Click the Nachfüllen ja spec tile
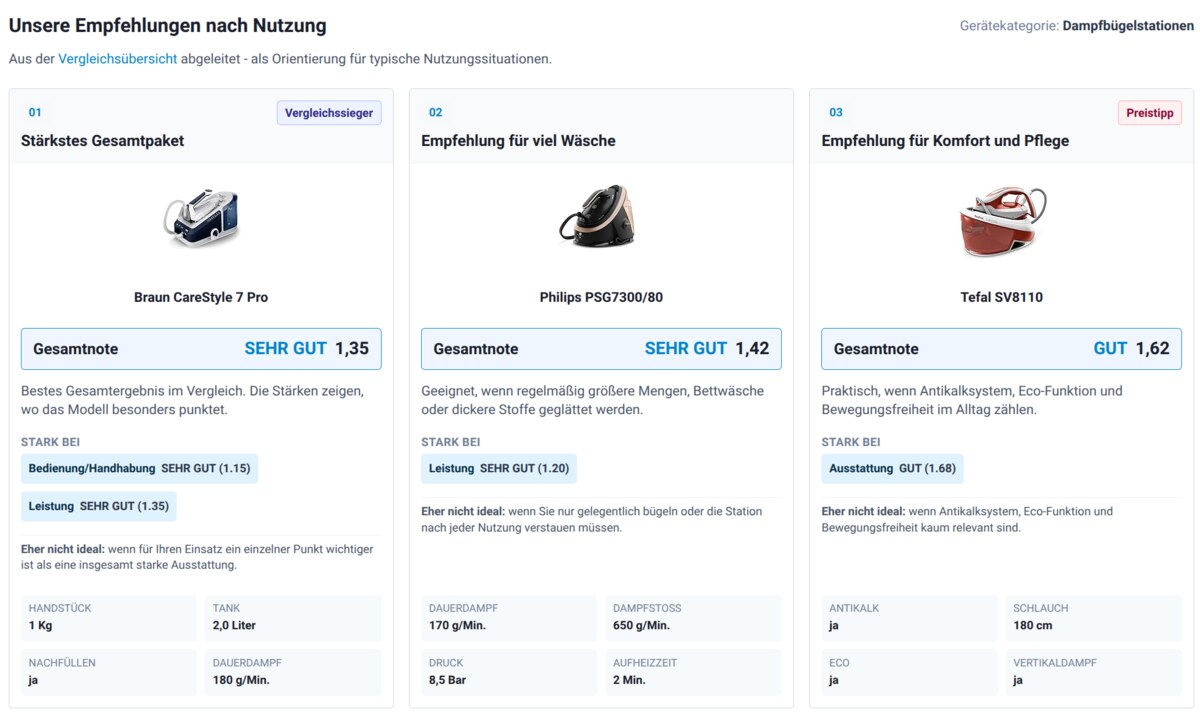This screenshot has width=1200, height=713. coord(109,672)
